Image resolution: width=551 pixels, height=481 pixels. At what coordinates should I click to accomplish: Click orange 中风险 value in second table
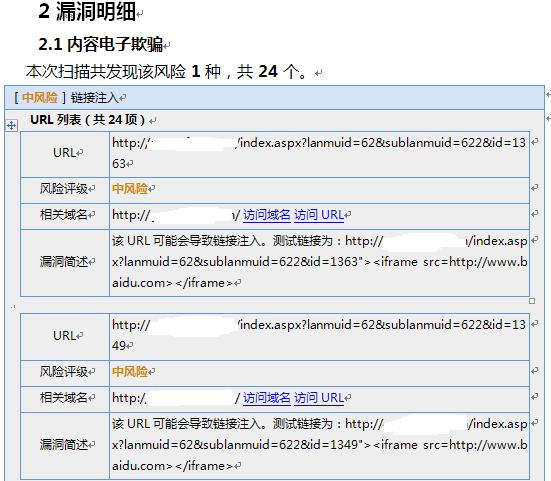130,372
